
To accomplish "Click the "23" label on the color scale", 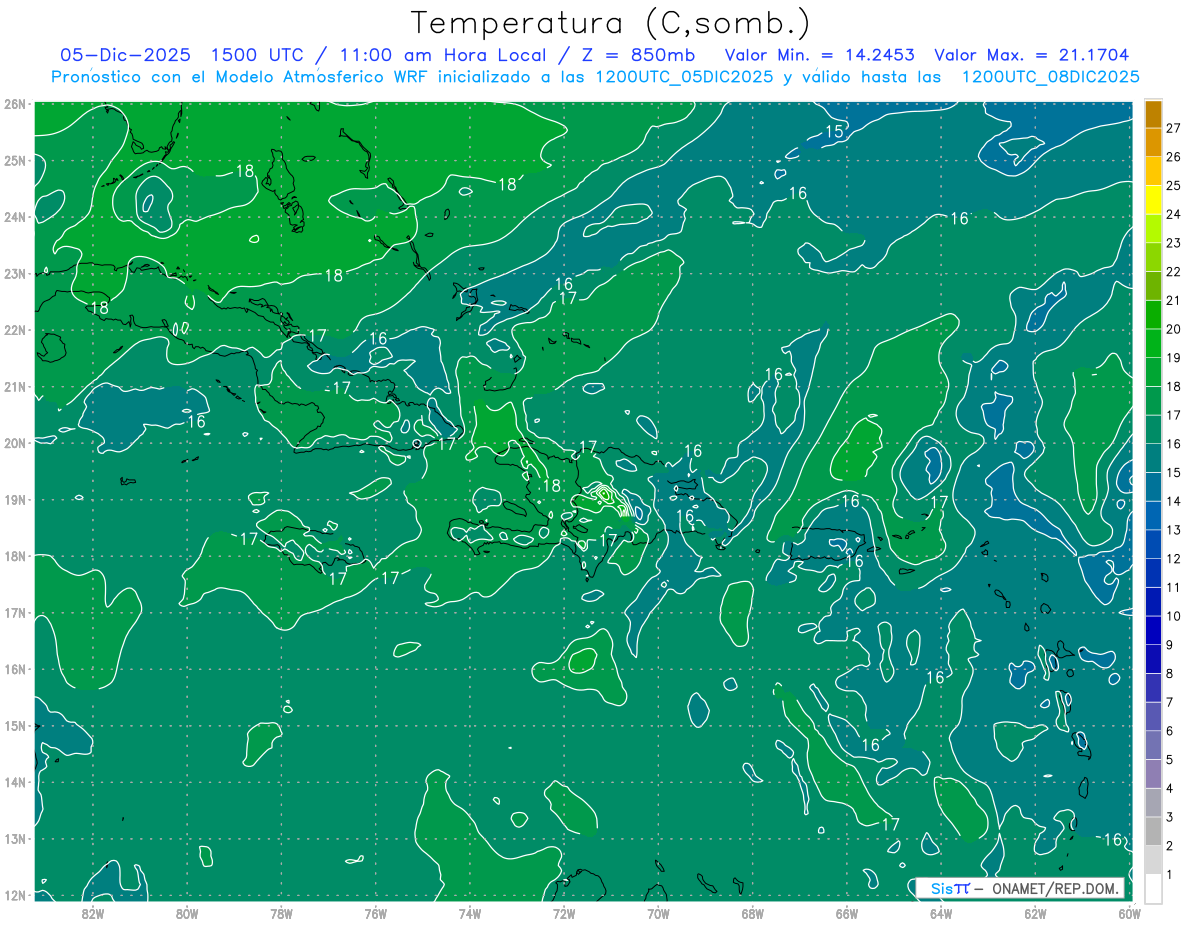I will [1173, 243].
